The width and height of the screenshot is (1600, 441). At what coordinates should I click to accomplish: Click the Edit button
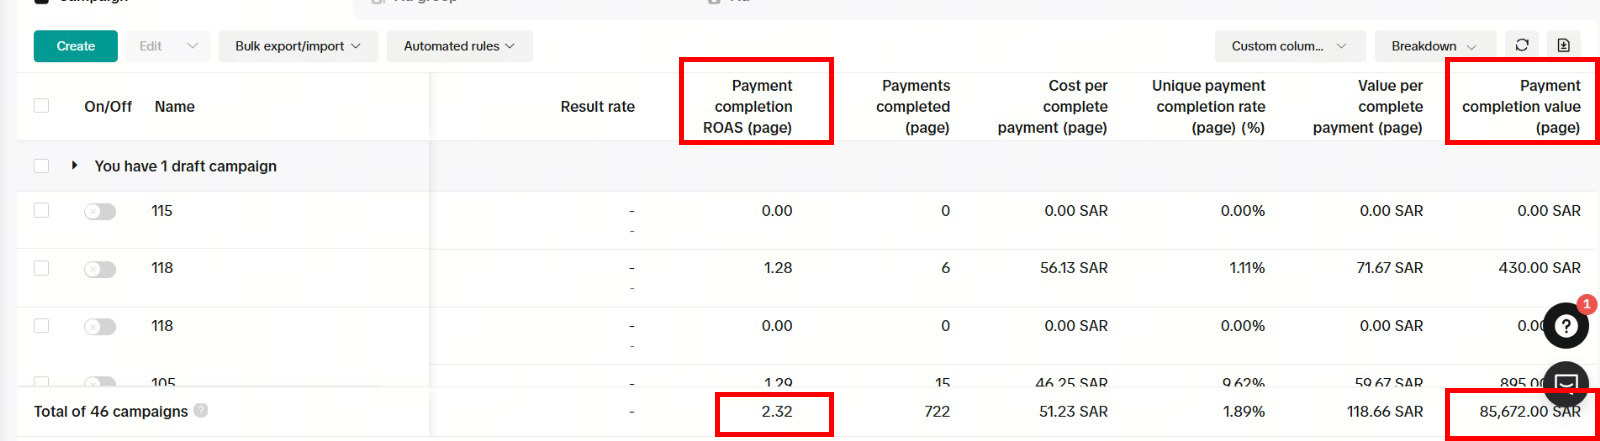click(151, 46)
